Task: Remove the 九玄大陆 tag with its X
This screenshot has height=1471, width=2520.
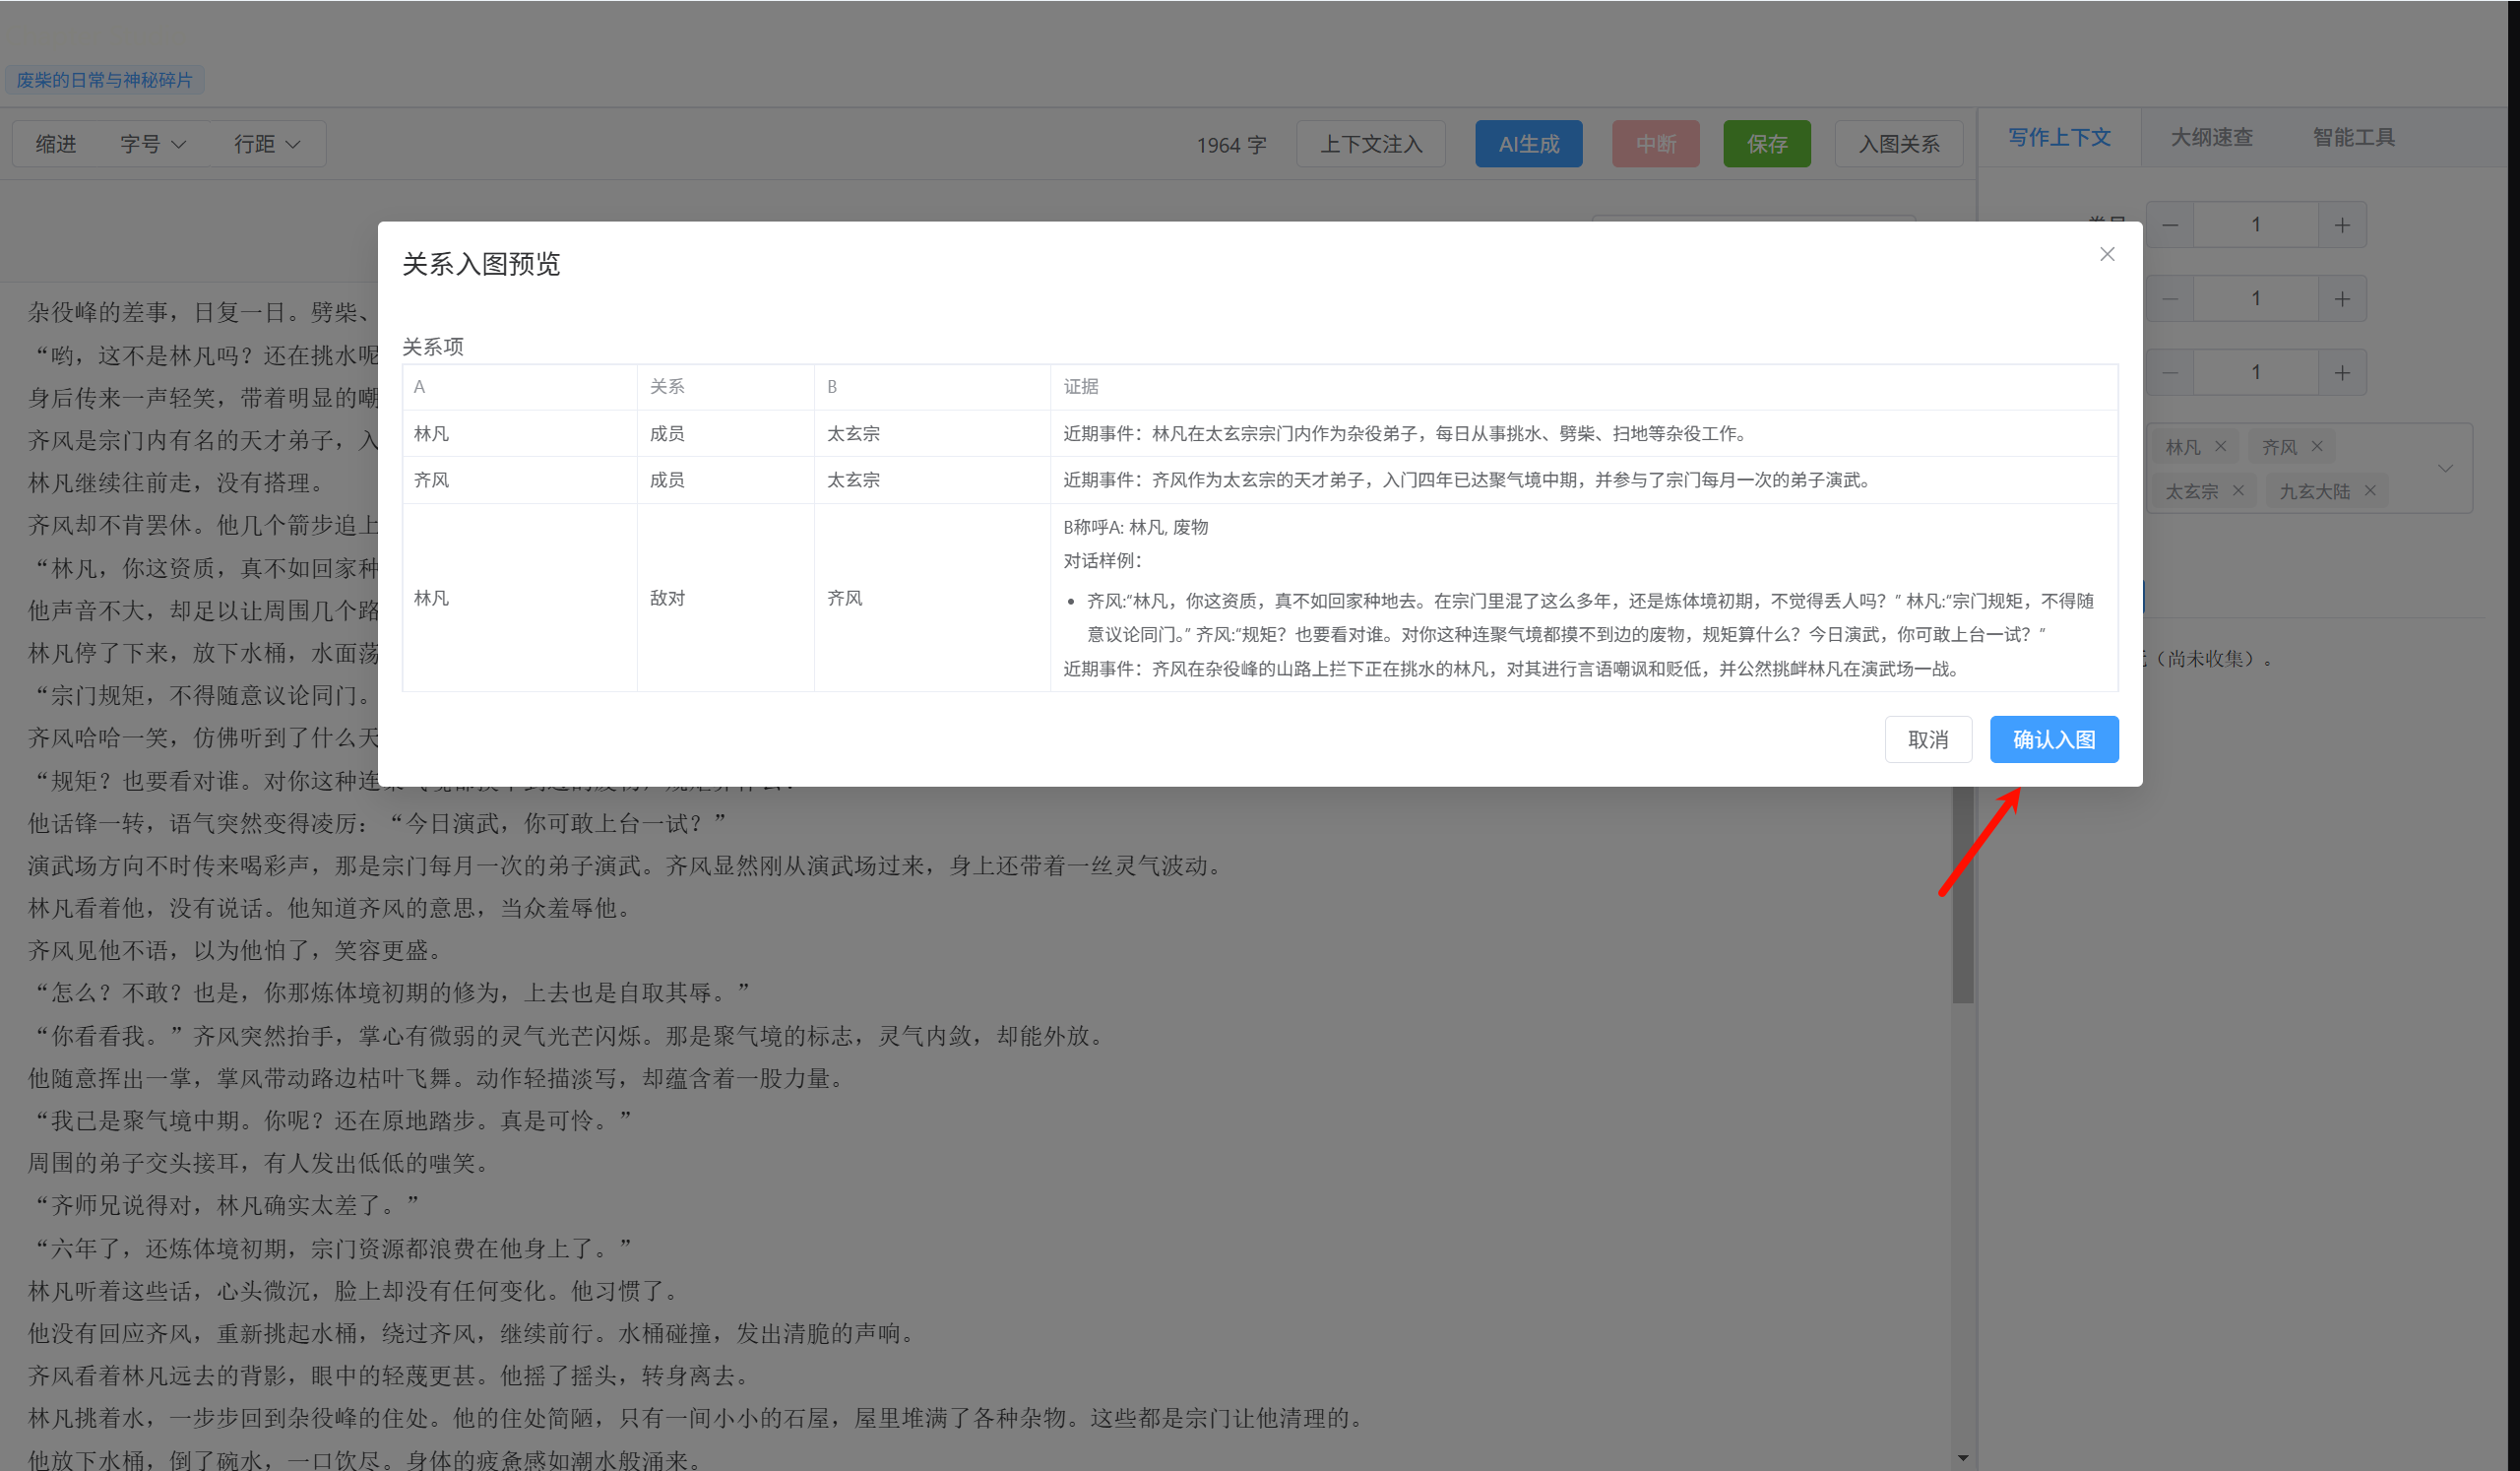Action: point(2370,490)
